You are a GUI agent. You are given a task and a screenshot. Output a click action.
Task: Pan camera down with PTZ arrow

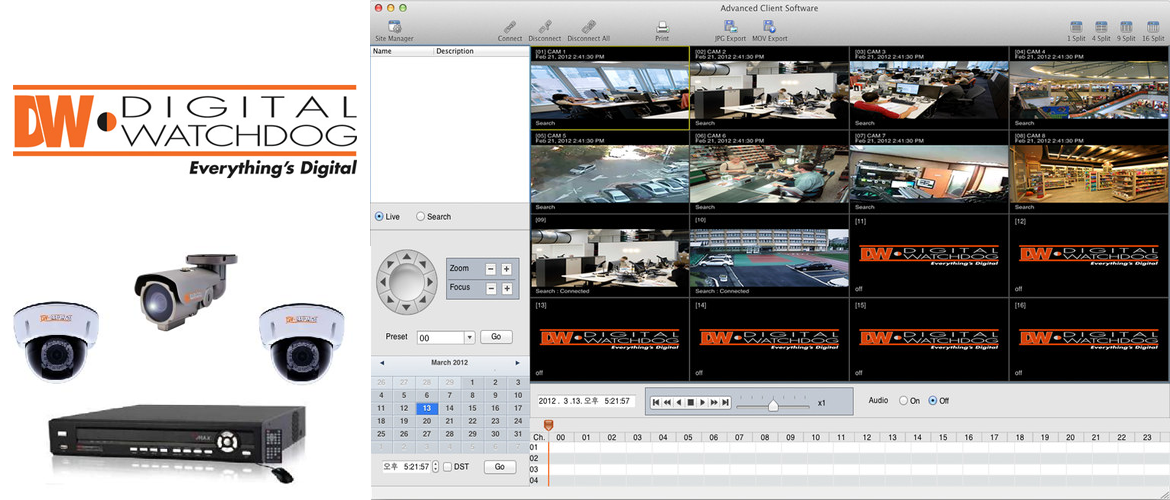406,307
